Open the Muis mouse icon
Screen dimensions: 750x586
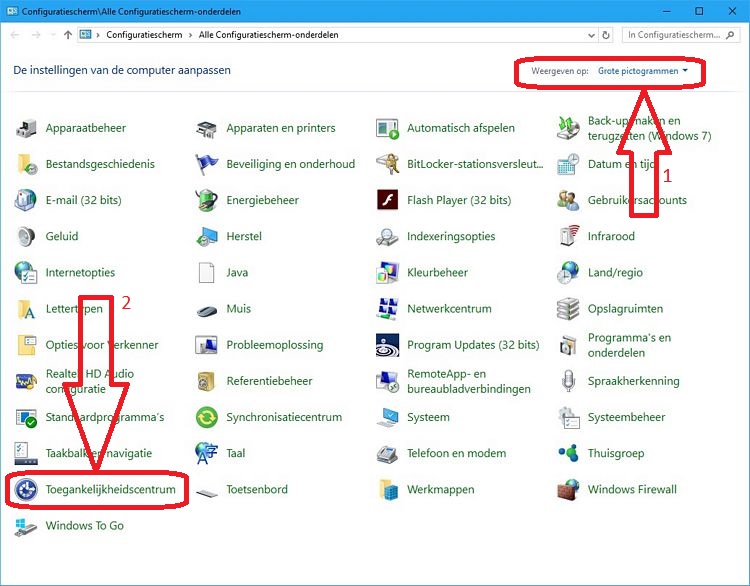click(x=207, y=310)
